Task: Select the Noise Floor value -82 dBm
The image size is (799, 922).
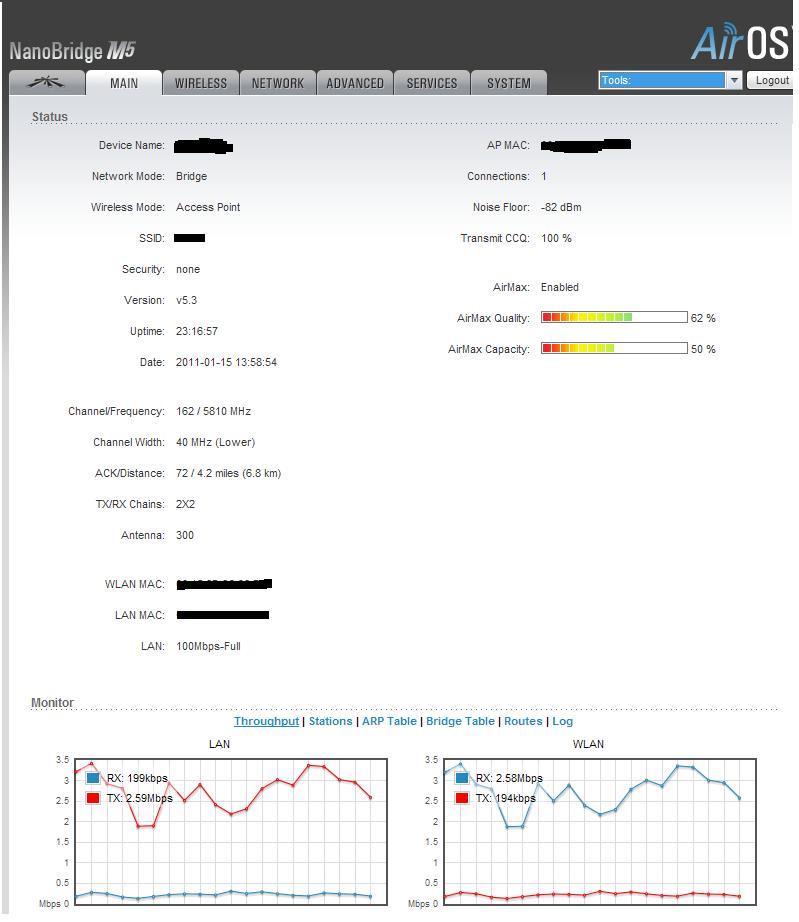Action: coord(561,207)
